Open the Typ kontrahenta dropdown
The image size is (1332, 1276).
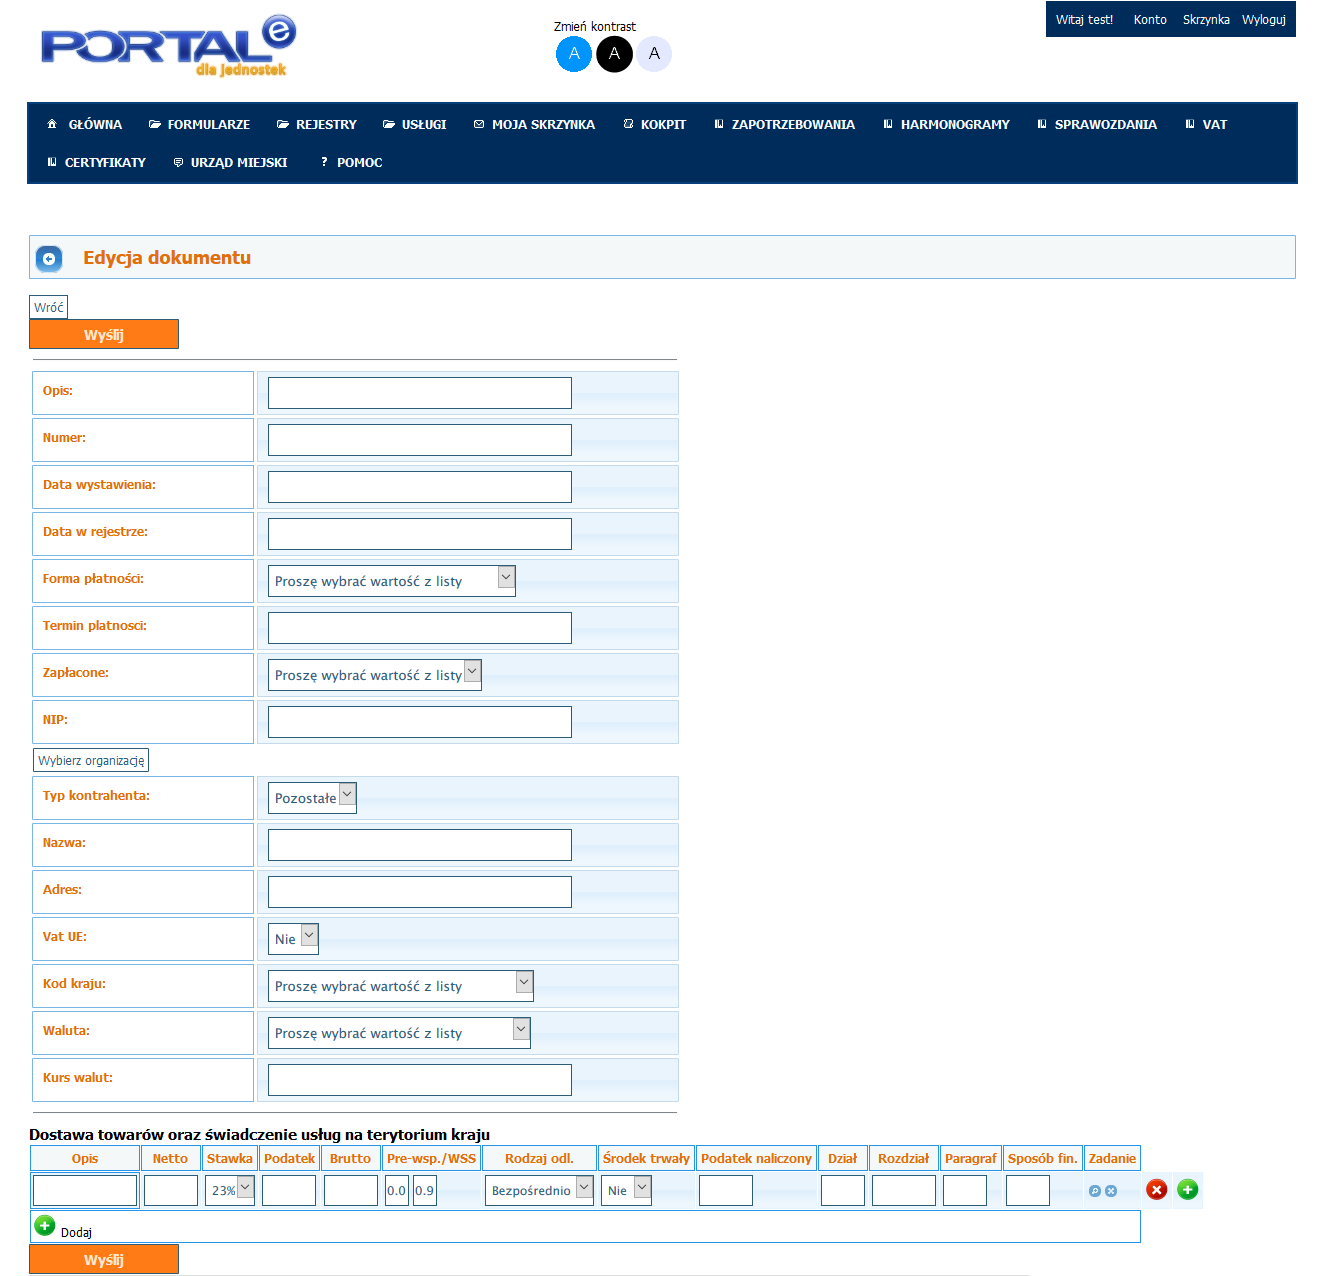pyautogui.click(x=312, y=798)
